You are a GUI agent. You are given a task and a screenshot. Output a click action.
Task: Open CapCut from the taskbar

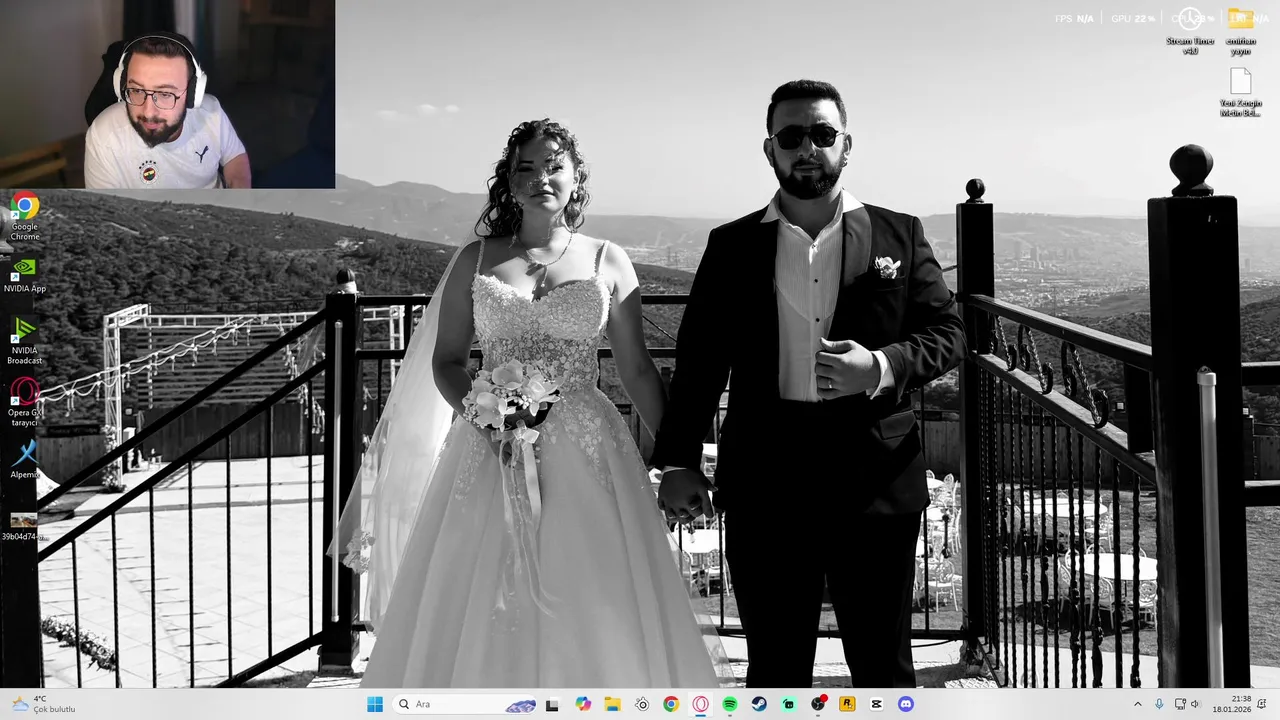click(877, 704)
